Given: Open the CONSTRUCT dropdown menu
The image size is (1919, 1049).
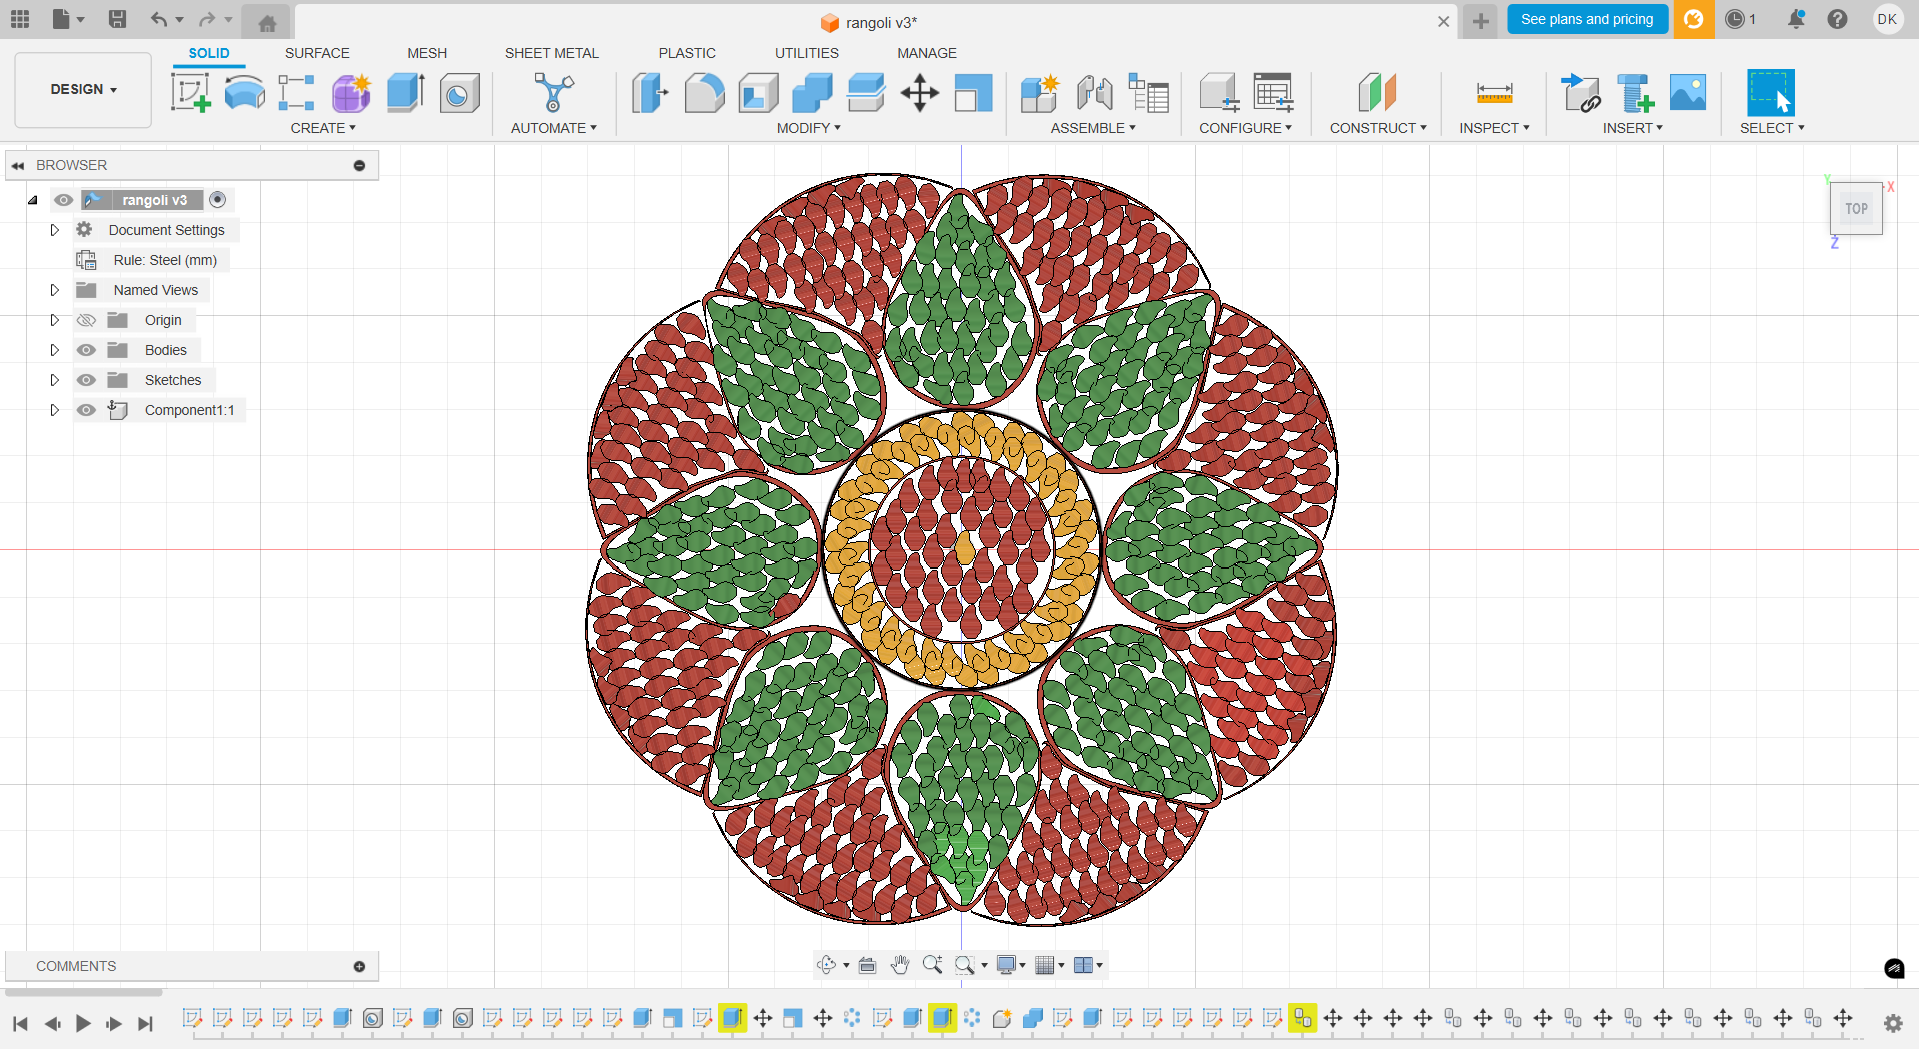Looking at the screenshot, I should click(x=1378, y=128).
